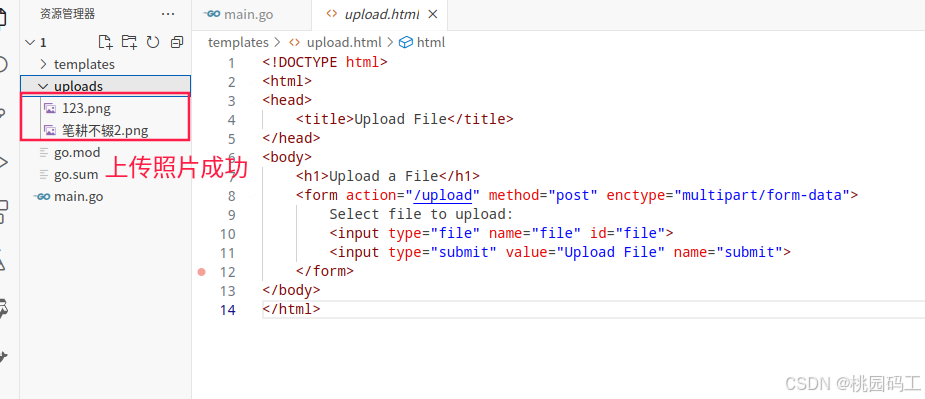Image resolution: width=925 pixels, height=399 pixels.
Task: Click the <title>Upload File</title> line
Action: click(x=405, y=119)
